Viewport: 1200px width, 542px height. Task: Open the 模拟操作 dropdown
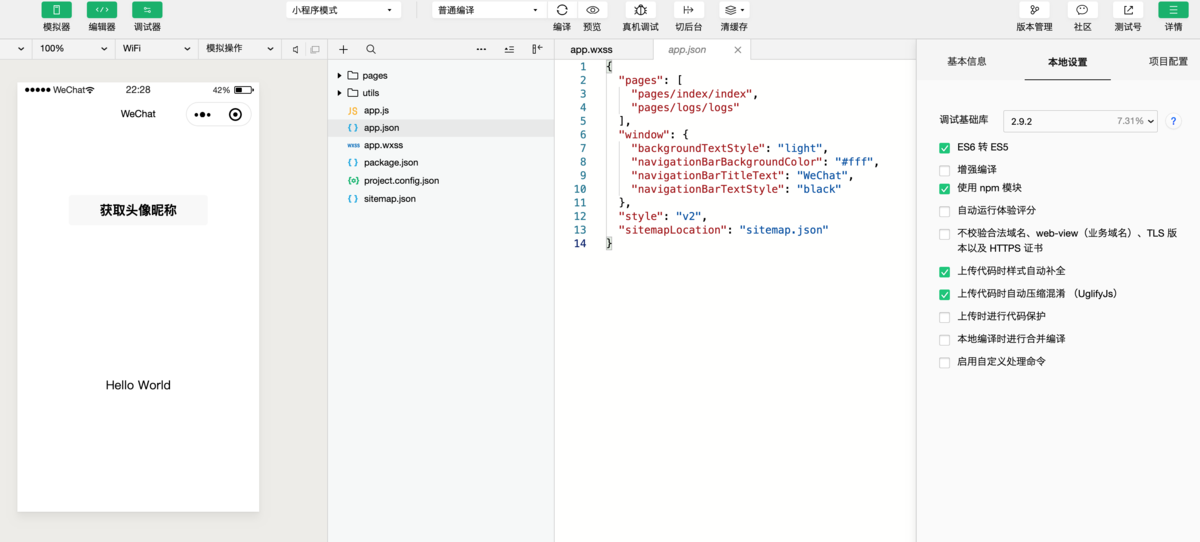(x=239, y=49)
